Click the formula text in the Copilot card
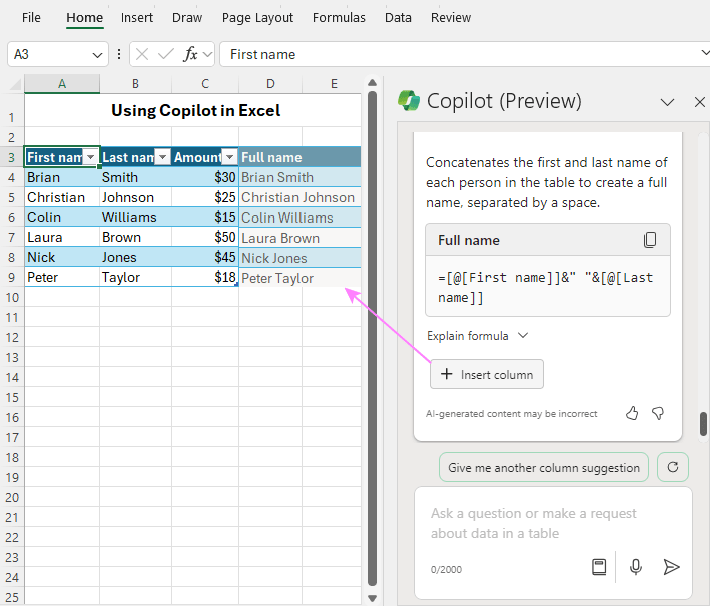Viewport: 710px width, 606px height. coord(546,287)
